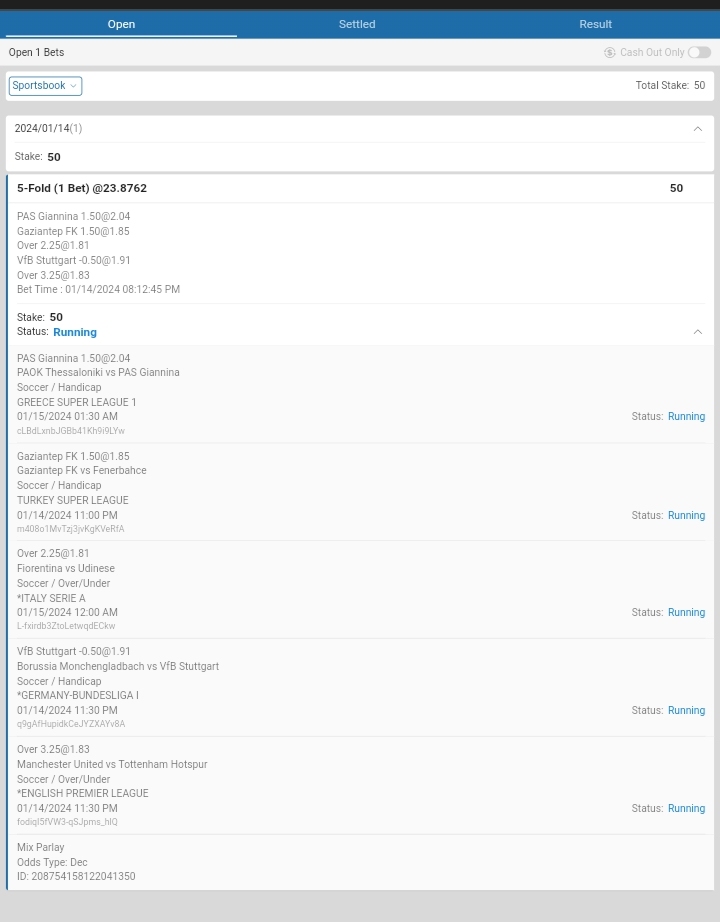This screenshot has width=720, height=922.
Task: Click Running status of Gaziantep FK leg
Action: [x=686, y=516]
